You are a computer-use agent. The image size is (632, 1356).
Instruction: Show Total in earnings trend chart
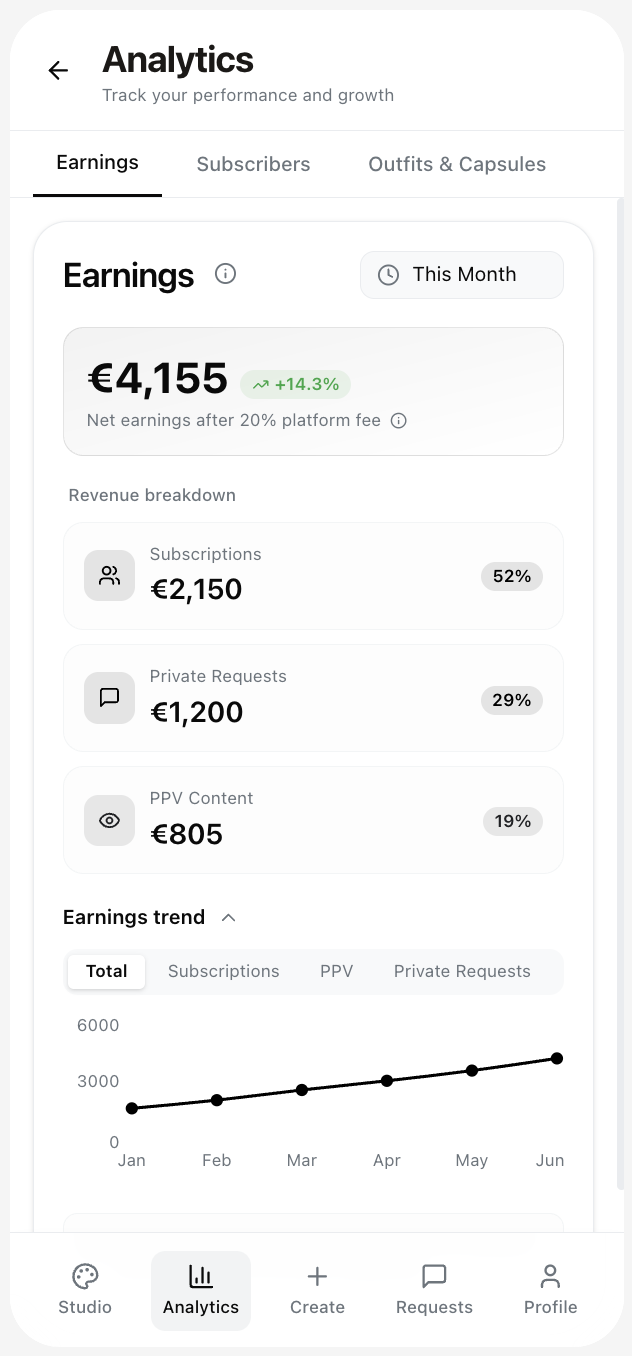tap(106, 971)
